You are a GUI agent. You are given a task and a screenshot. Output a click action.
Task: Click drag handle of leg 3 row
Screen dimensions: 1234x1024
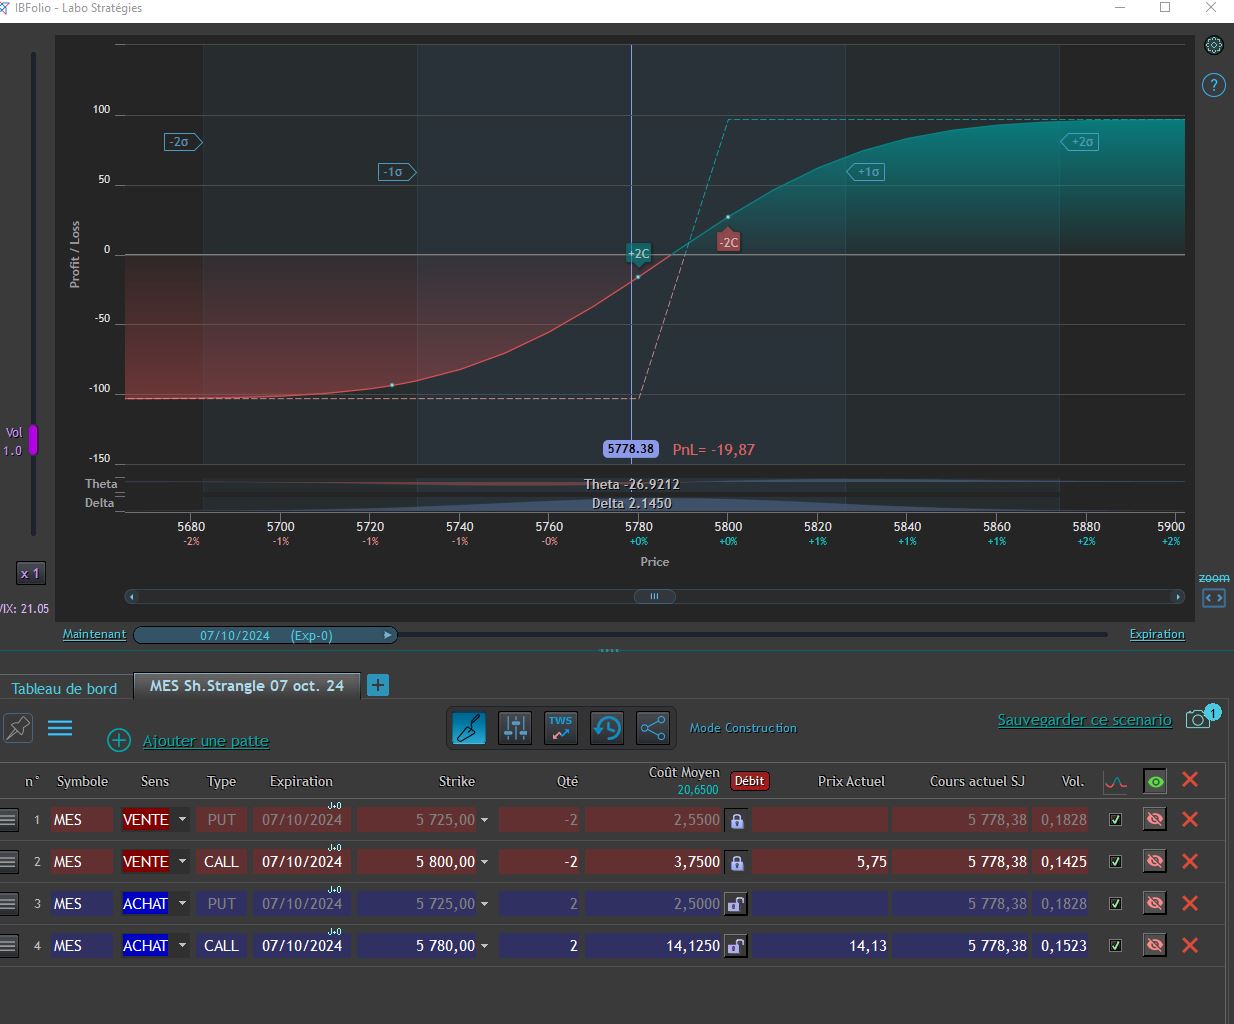tap(8, 904)
